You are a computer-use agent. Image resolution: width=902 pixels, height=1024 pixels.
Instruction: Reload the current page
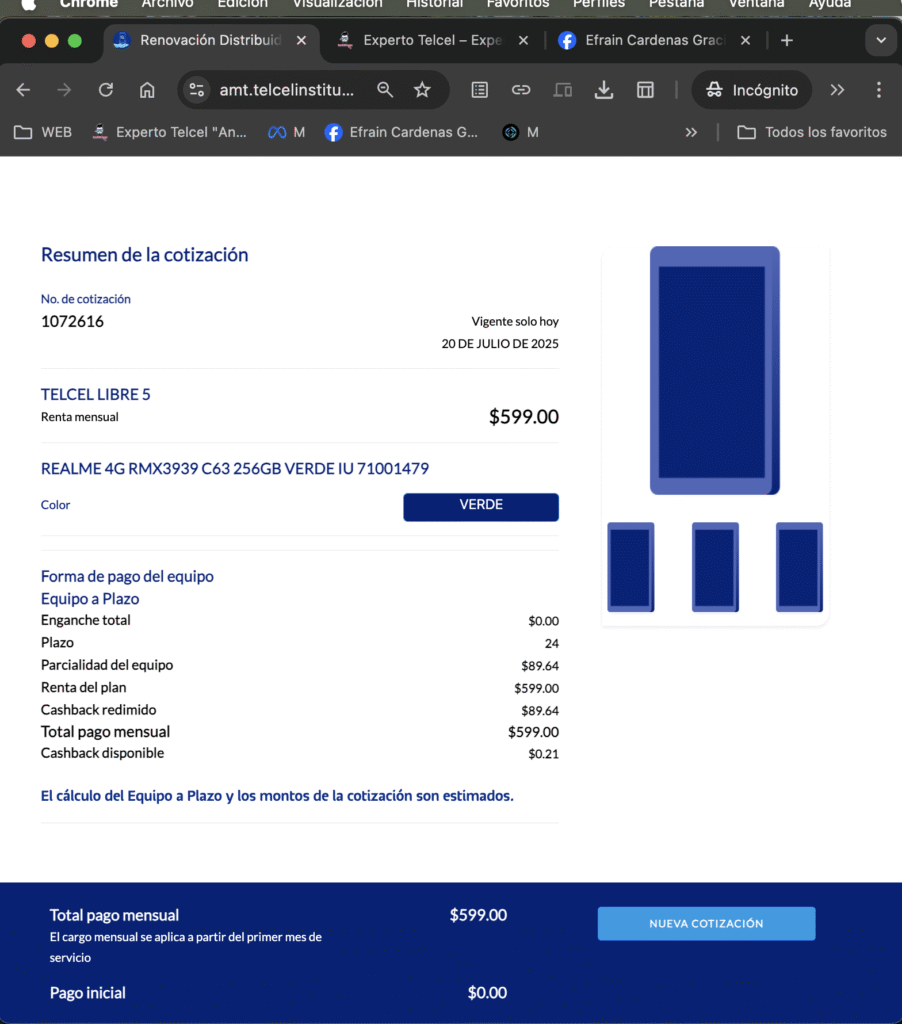[106, 89]
